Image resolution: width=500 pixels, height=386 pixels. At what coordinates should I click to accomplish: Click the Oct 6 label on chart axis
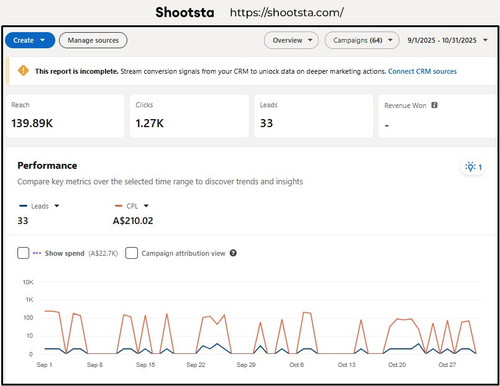click(x=296, y=365)
